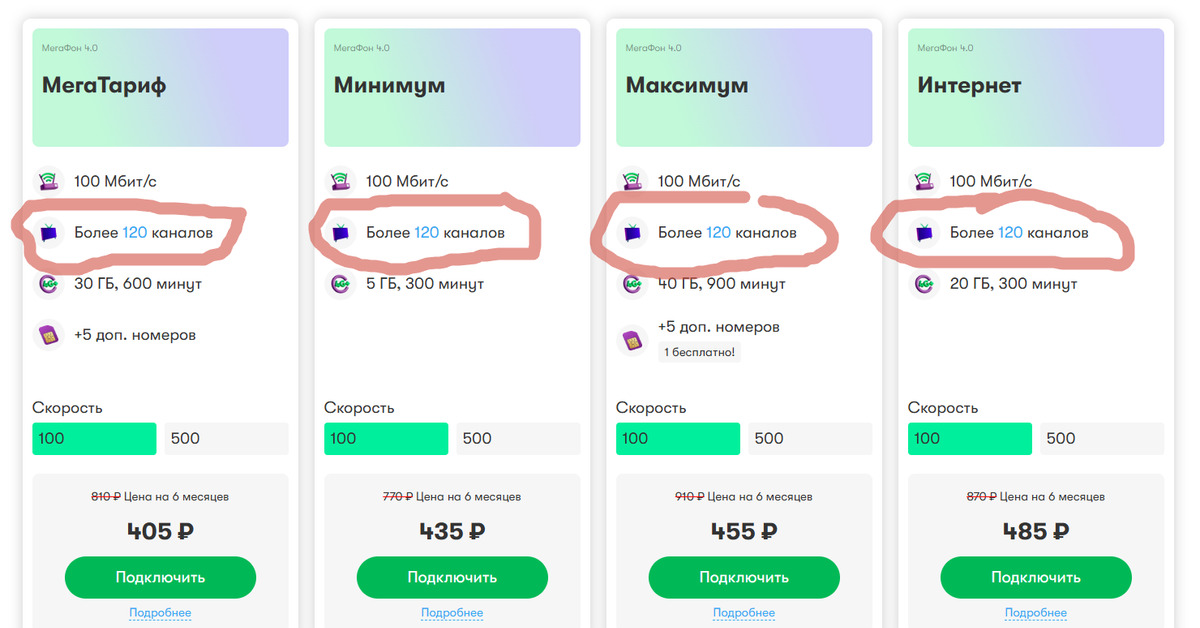
Task: Open the Интернет tariff header banner
Action: (1036, 88)
